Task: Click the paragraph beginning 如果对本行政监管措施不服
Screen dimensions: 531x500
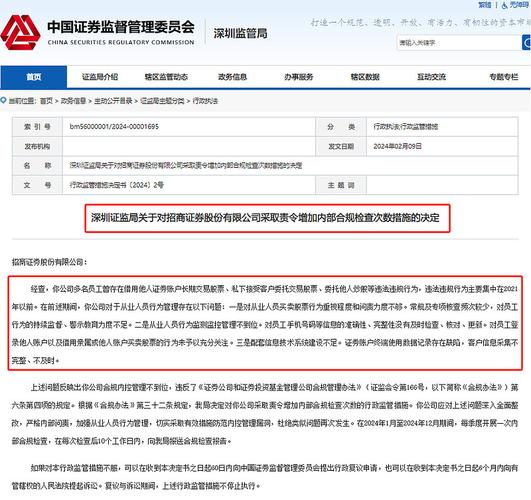Action: click(x=265, y=477)
